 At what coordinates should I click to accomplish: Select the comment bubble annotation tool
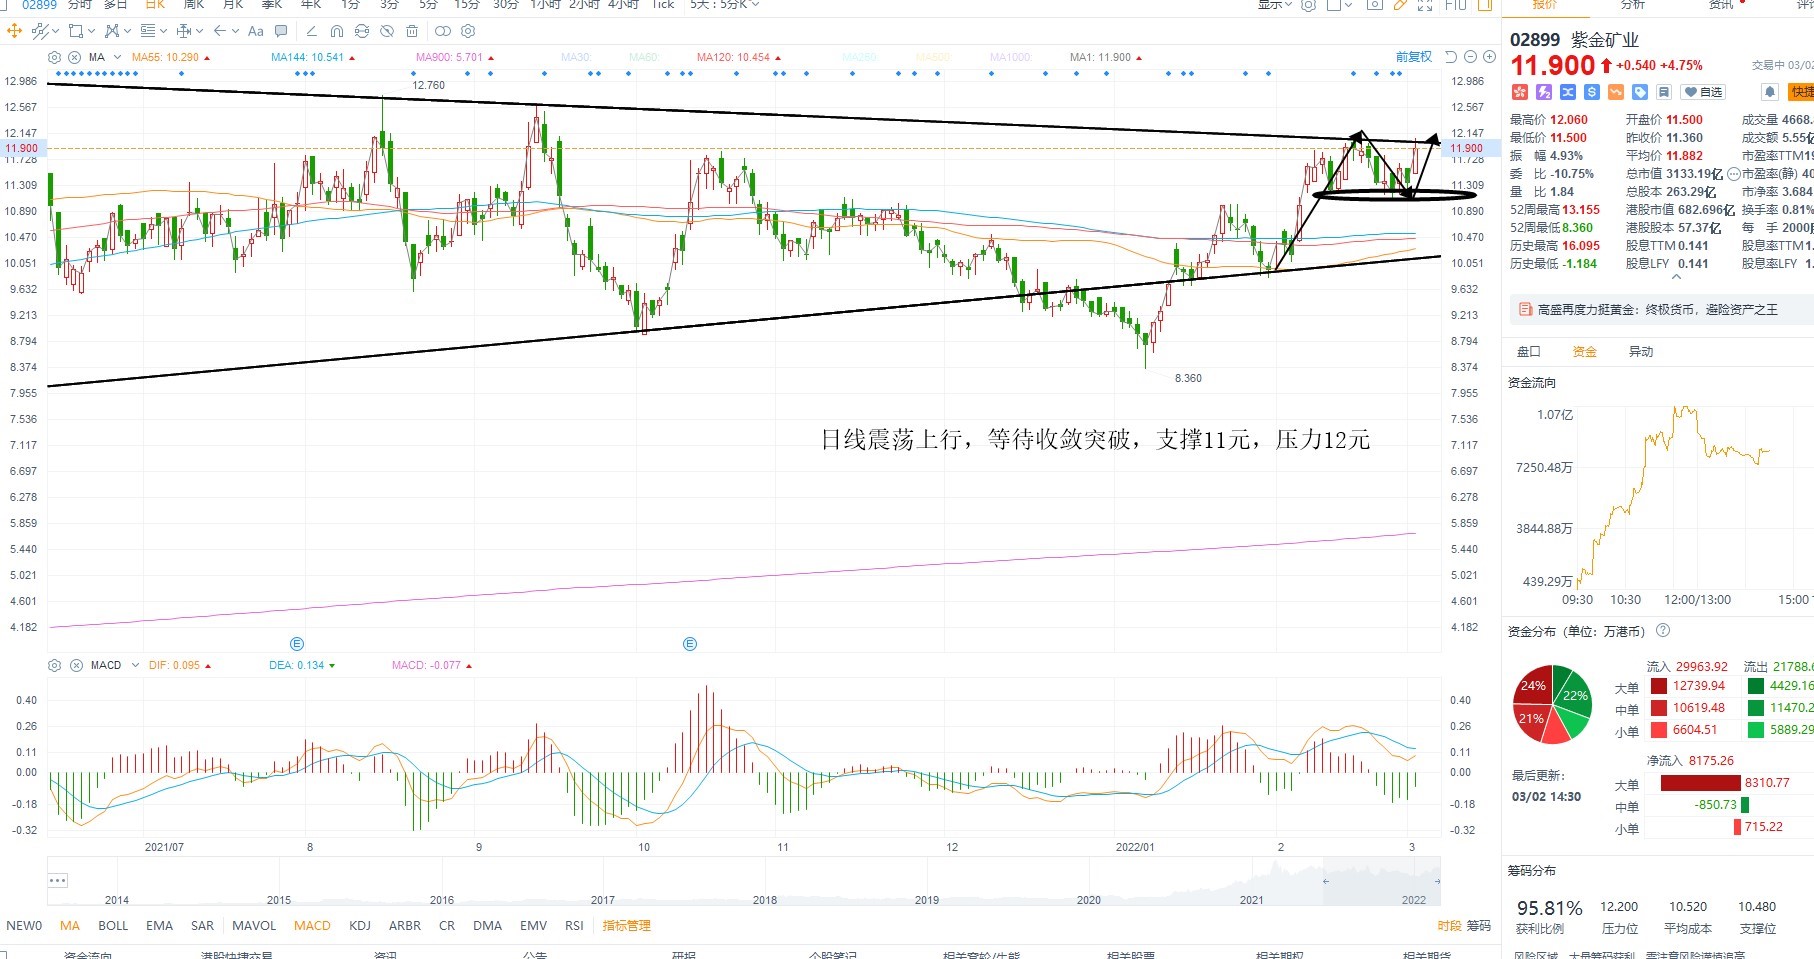tap(281, 31)
